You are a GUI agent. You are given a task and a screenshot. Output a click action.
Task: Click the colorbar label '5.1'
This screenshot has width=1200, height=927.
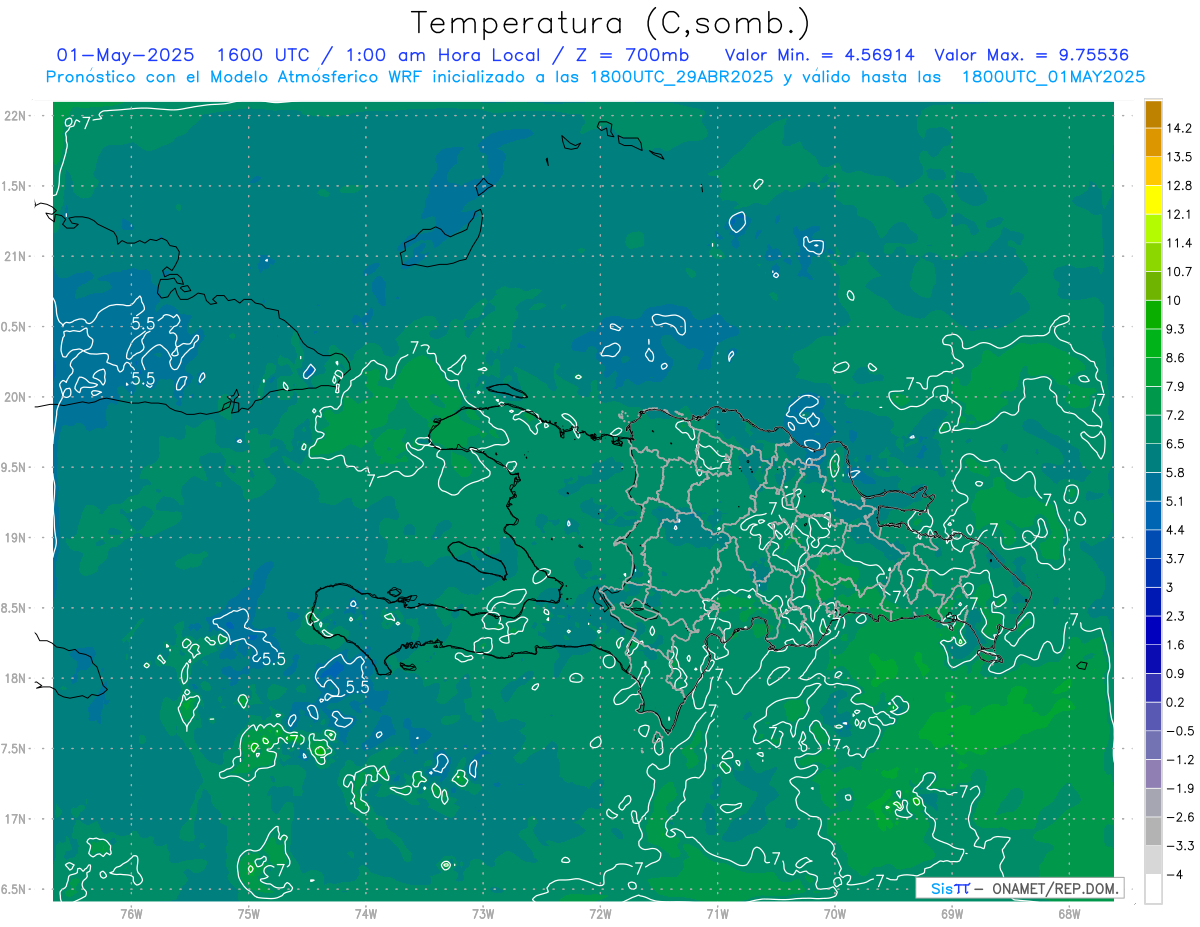[x=1176, y=501]
